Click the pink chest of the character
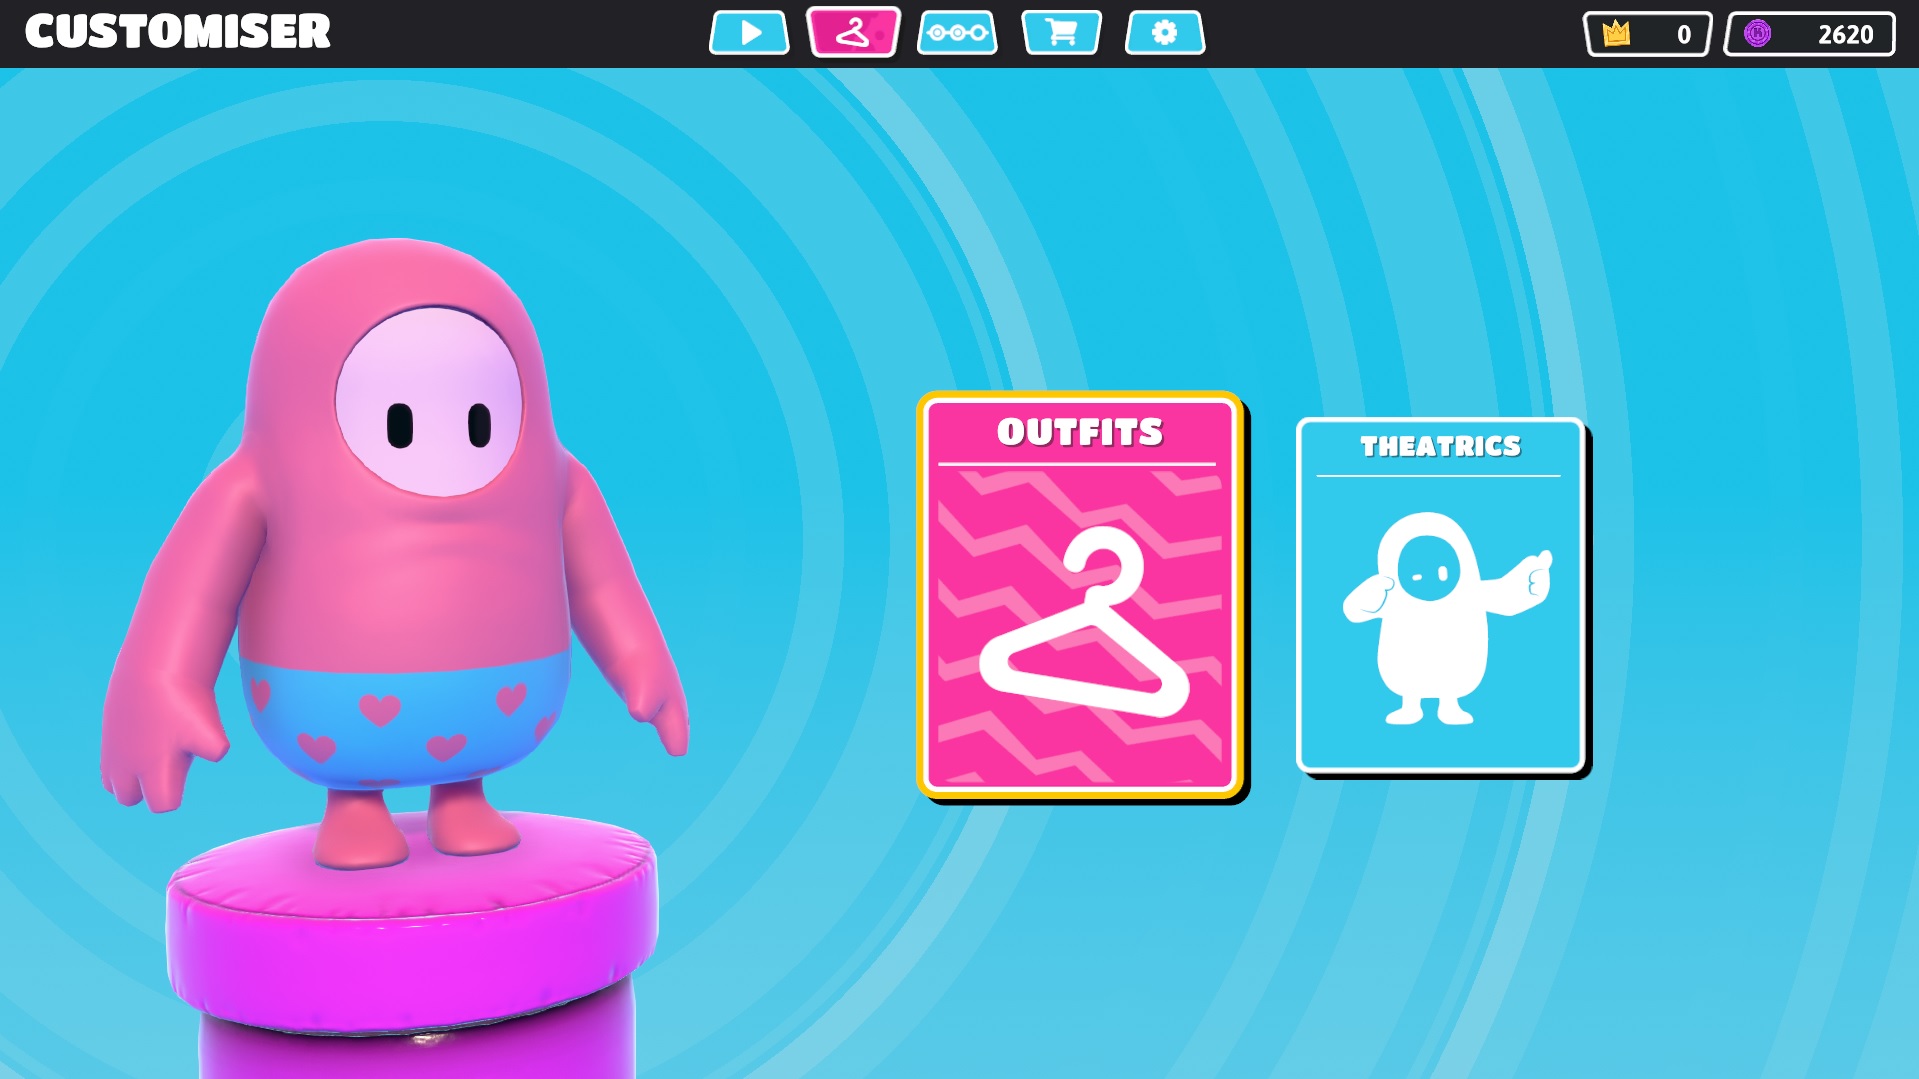This screenshot has height=1079, width=1919. point(400,580)
